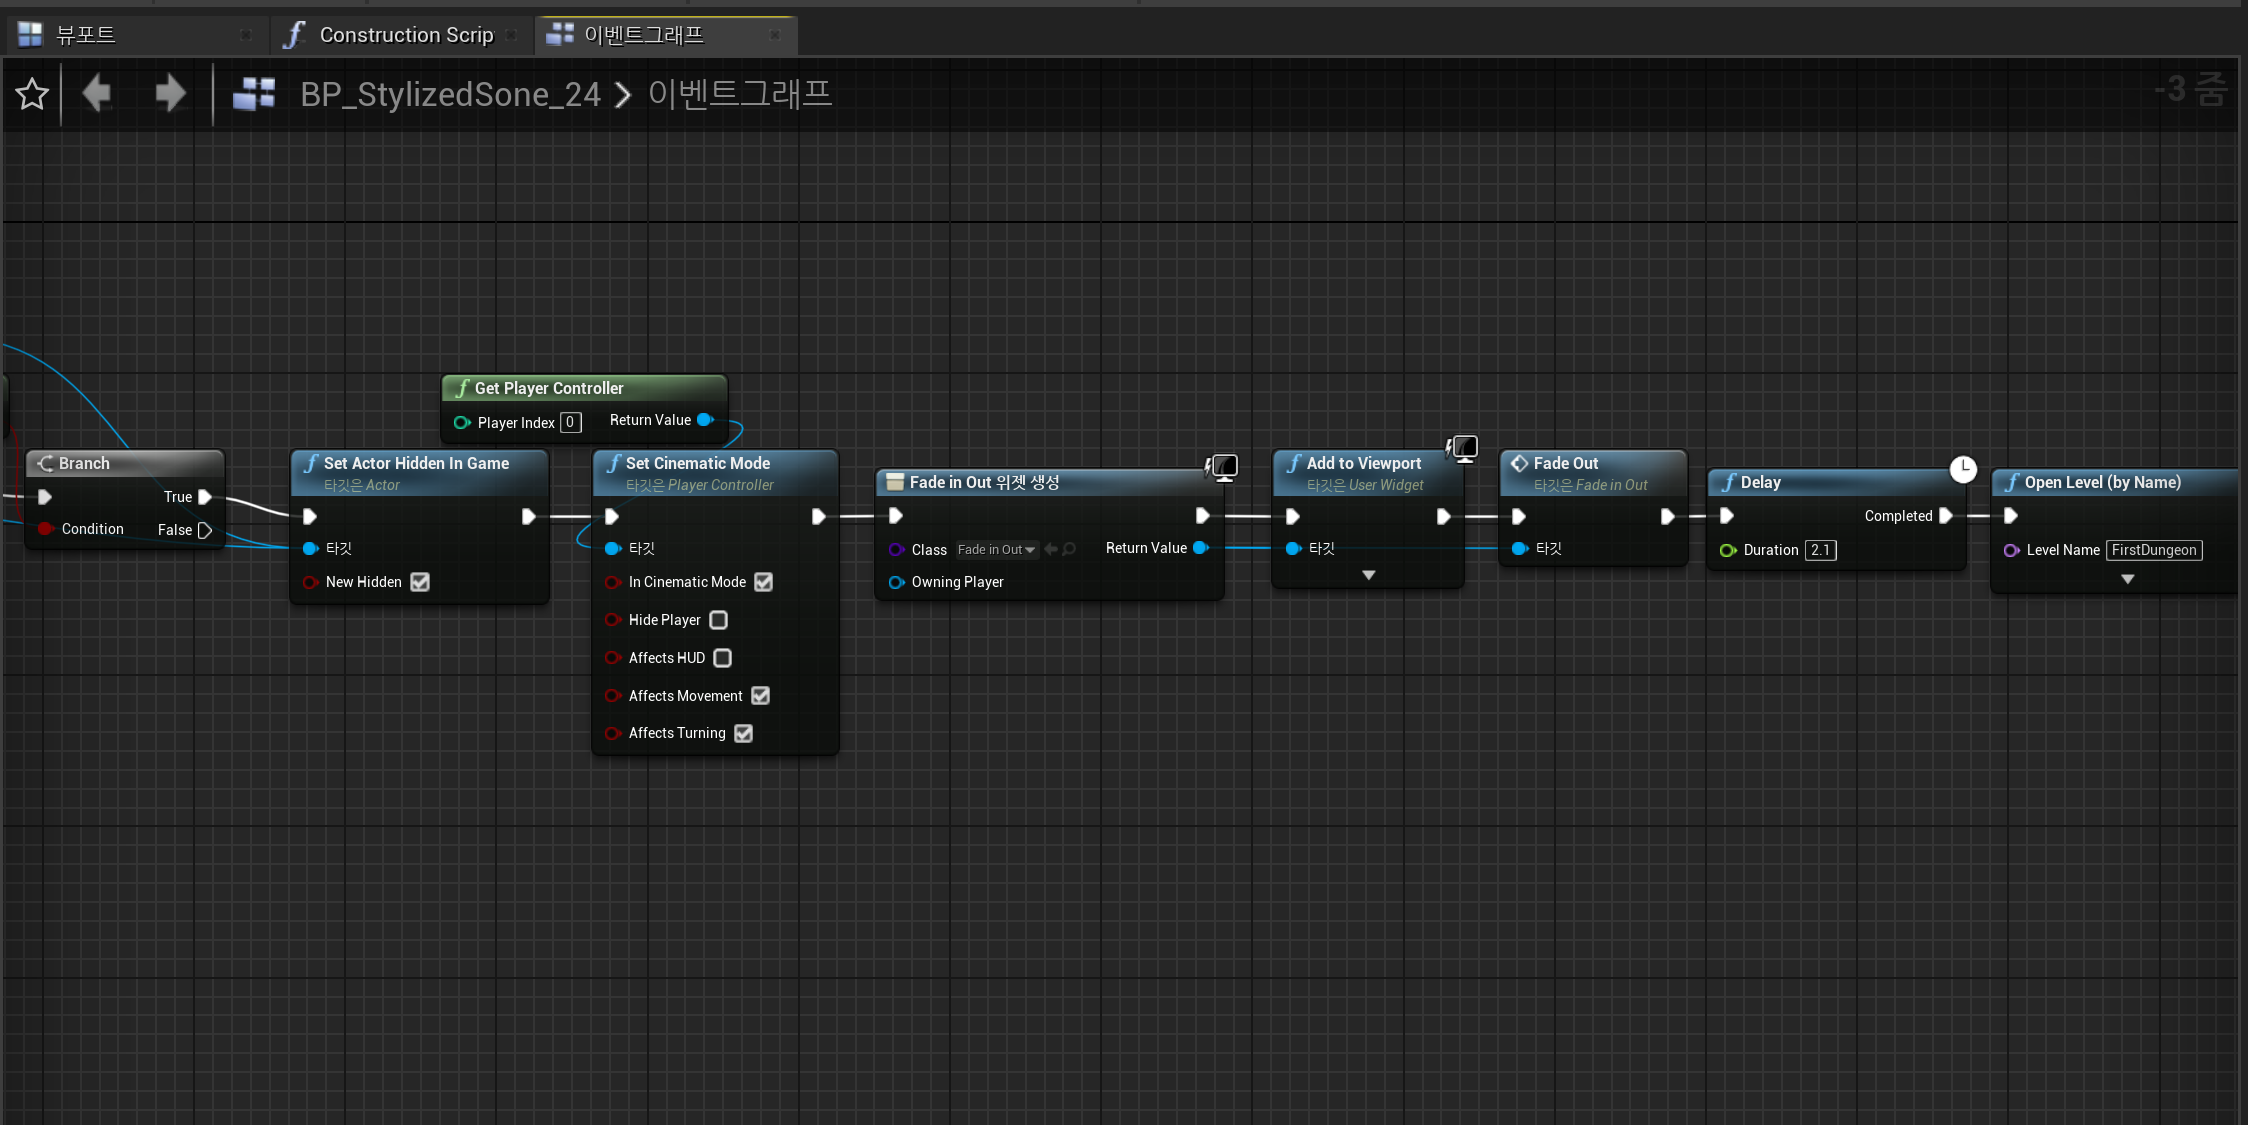
Task: Click the back navigation arrow
Action: [96, 94]
